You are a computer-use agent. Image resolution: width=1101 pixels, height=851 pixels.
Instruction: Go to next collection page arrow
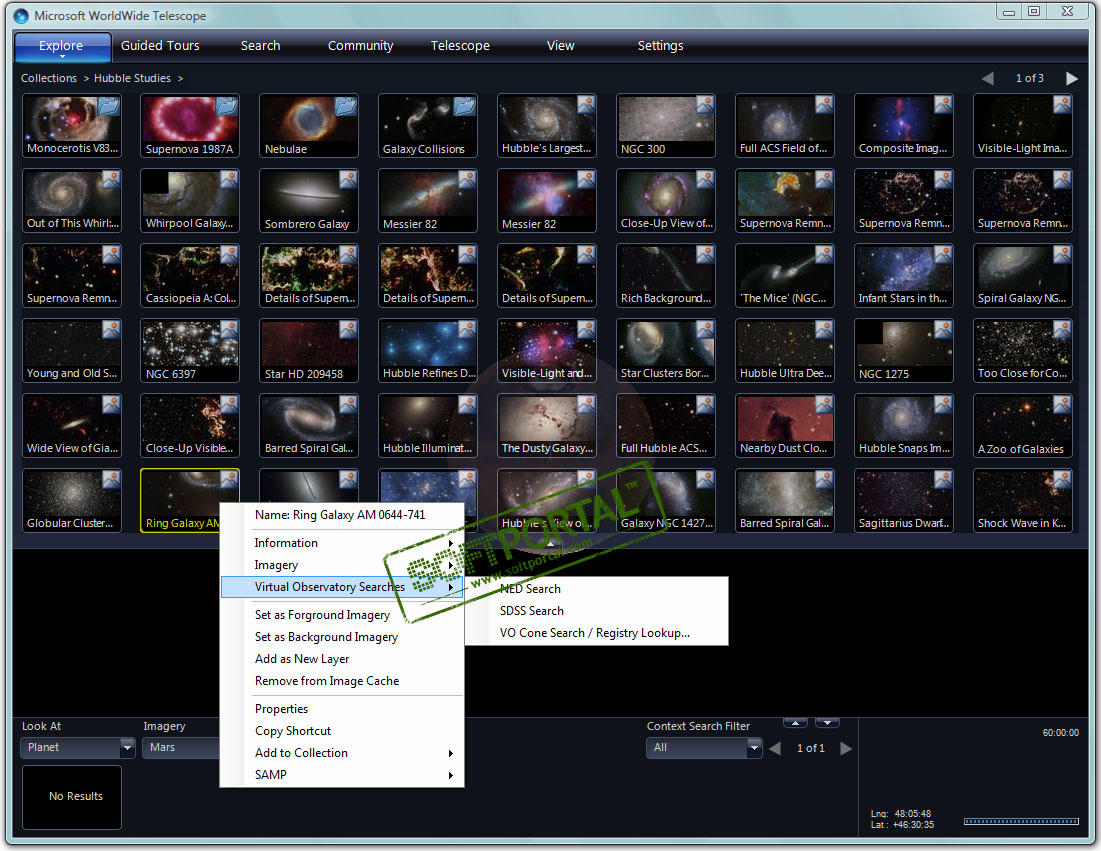click(x=1072, y=79)
